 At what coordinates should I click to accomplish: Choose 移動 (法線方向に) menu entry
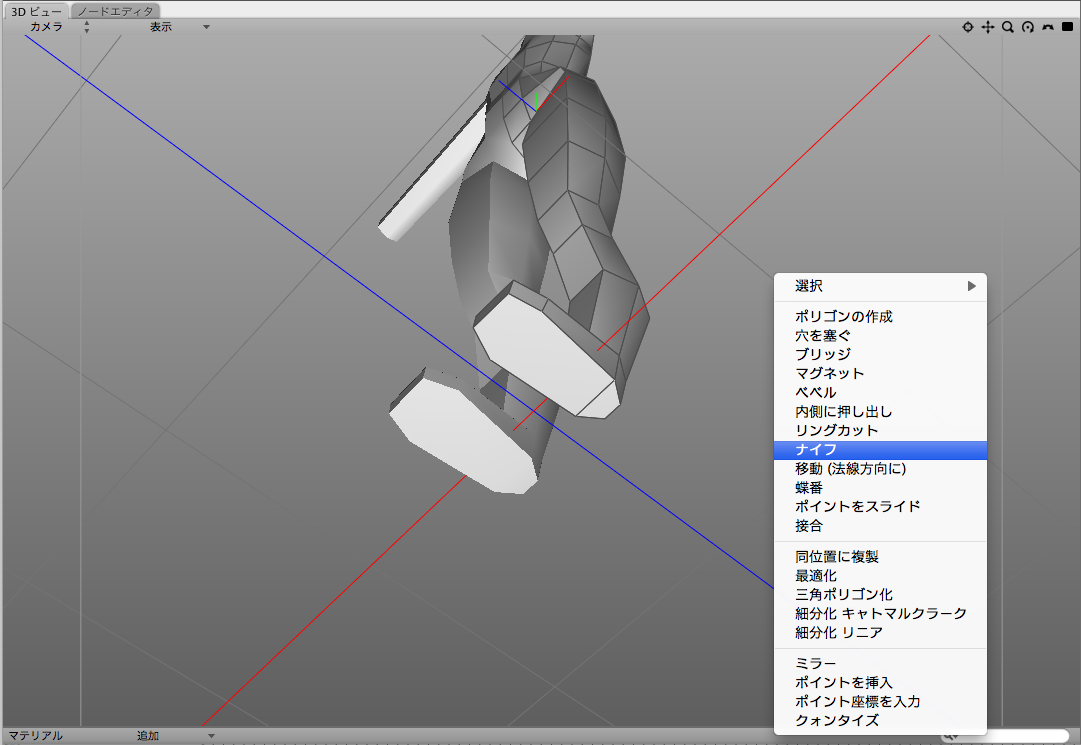880,469
